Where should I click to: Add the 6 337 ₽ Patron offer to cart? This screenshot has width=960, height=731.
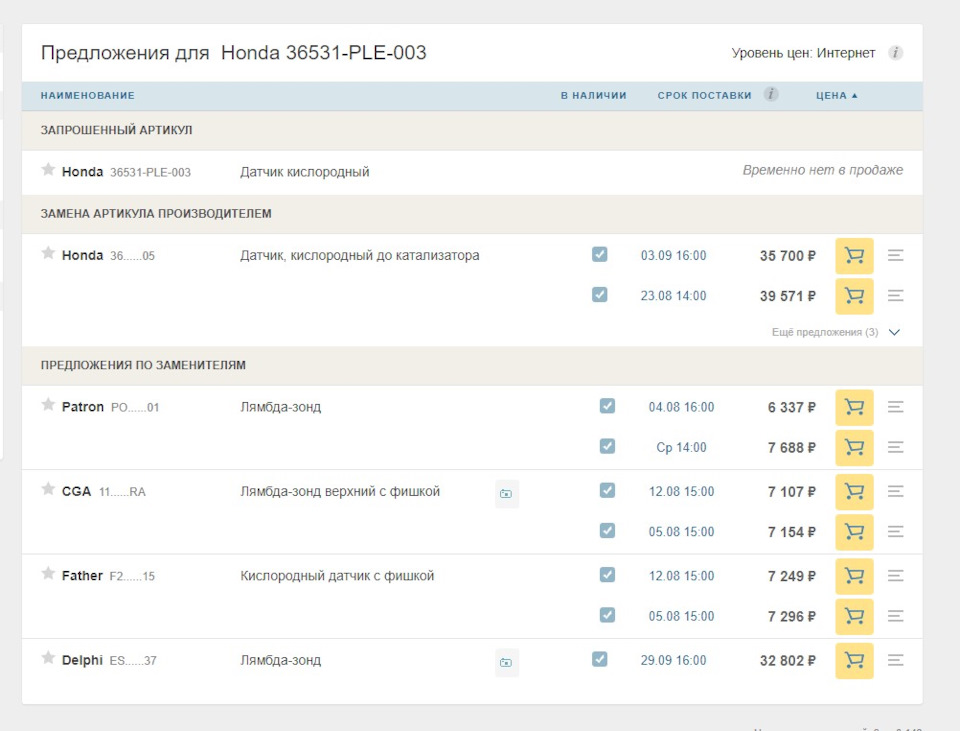click(x=854, y=407)
